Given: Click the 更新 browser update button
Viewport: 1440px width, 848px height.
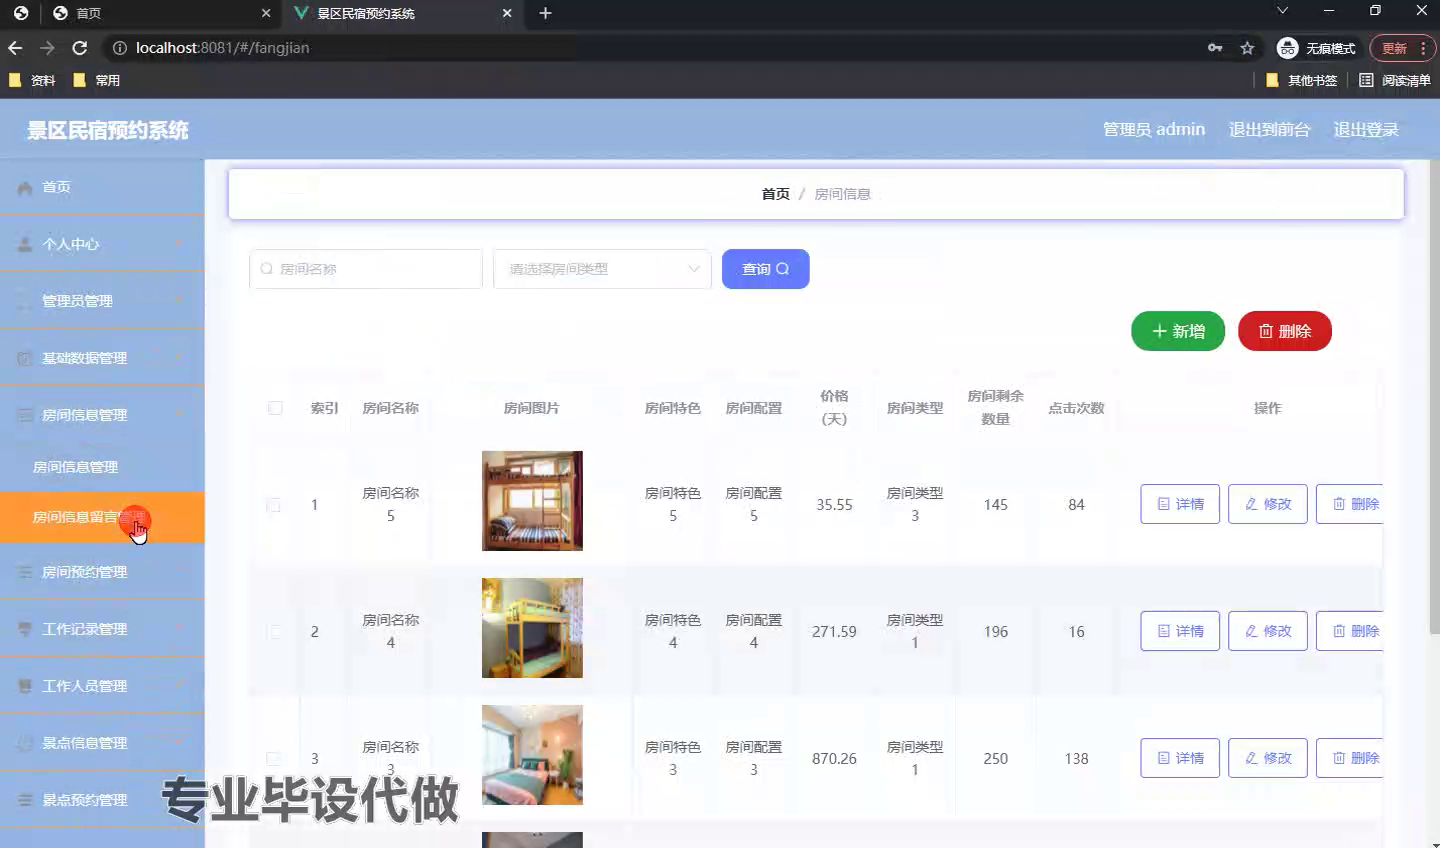Looking at the screenshot, I should click(1402, 48).
